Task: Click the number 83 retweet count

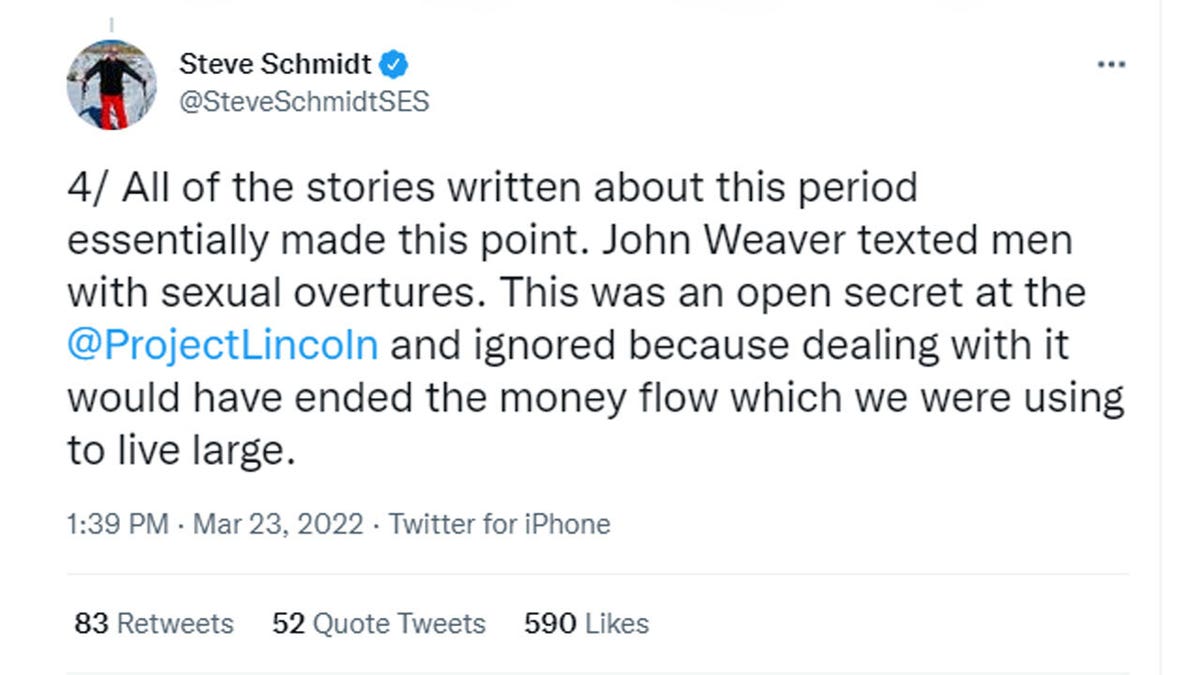Action: tap(91, 624)
